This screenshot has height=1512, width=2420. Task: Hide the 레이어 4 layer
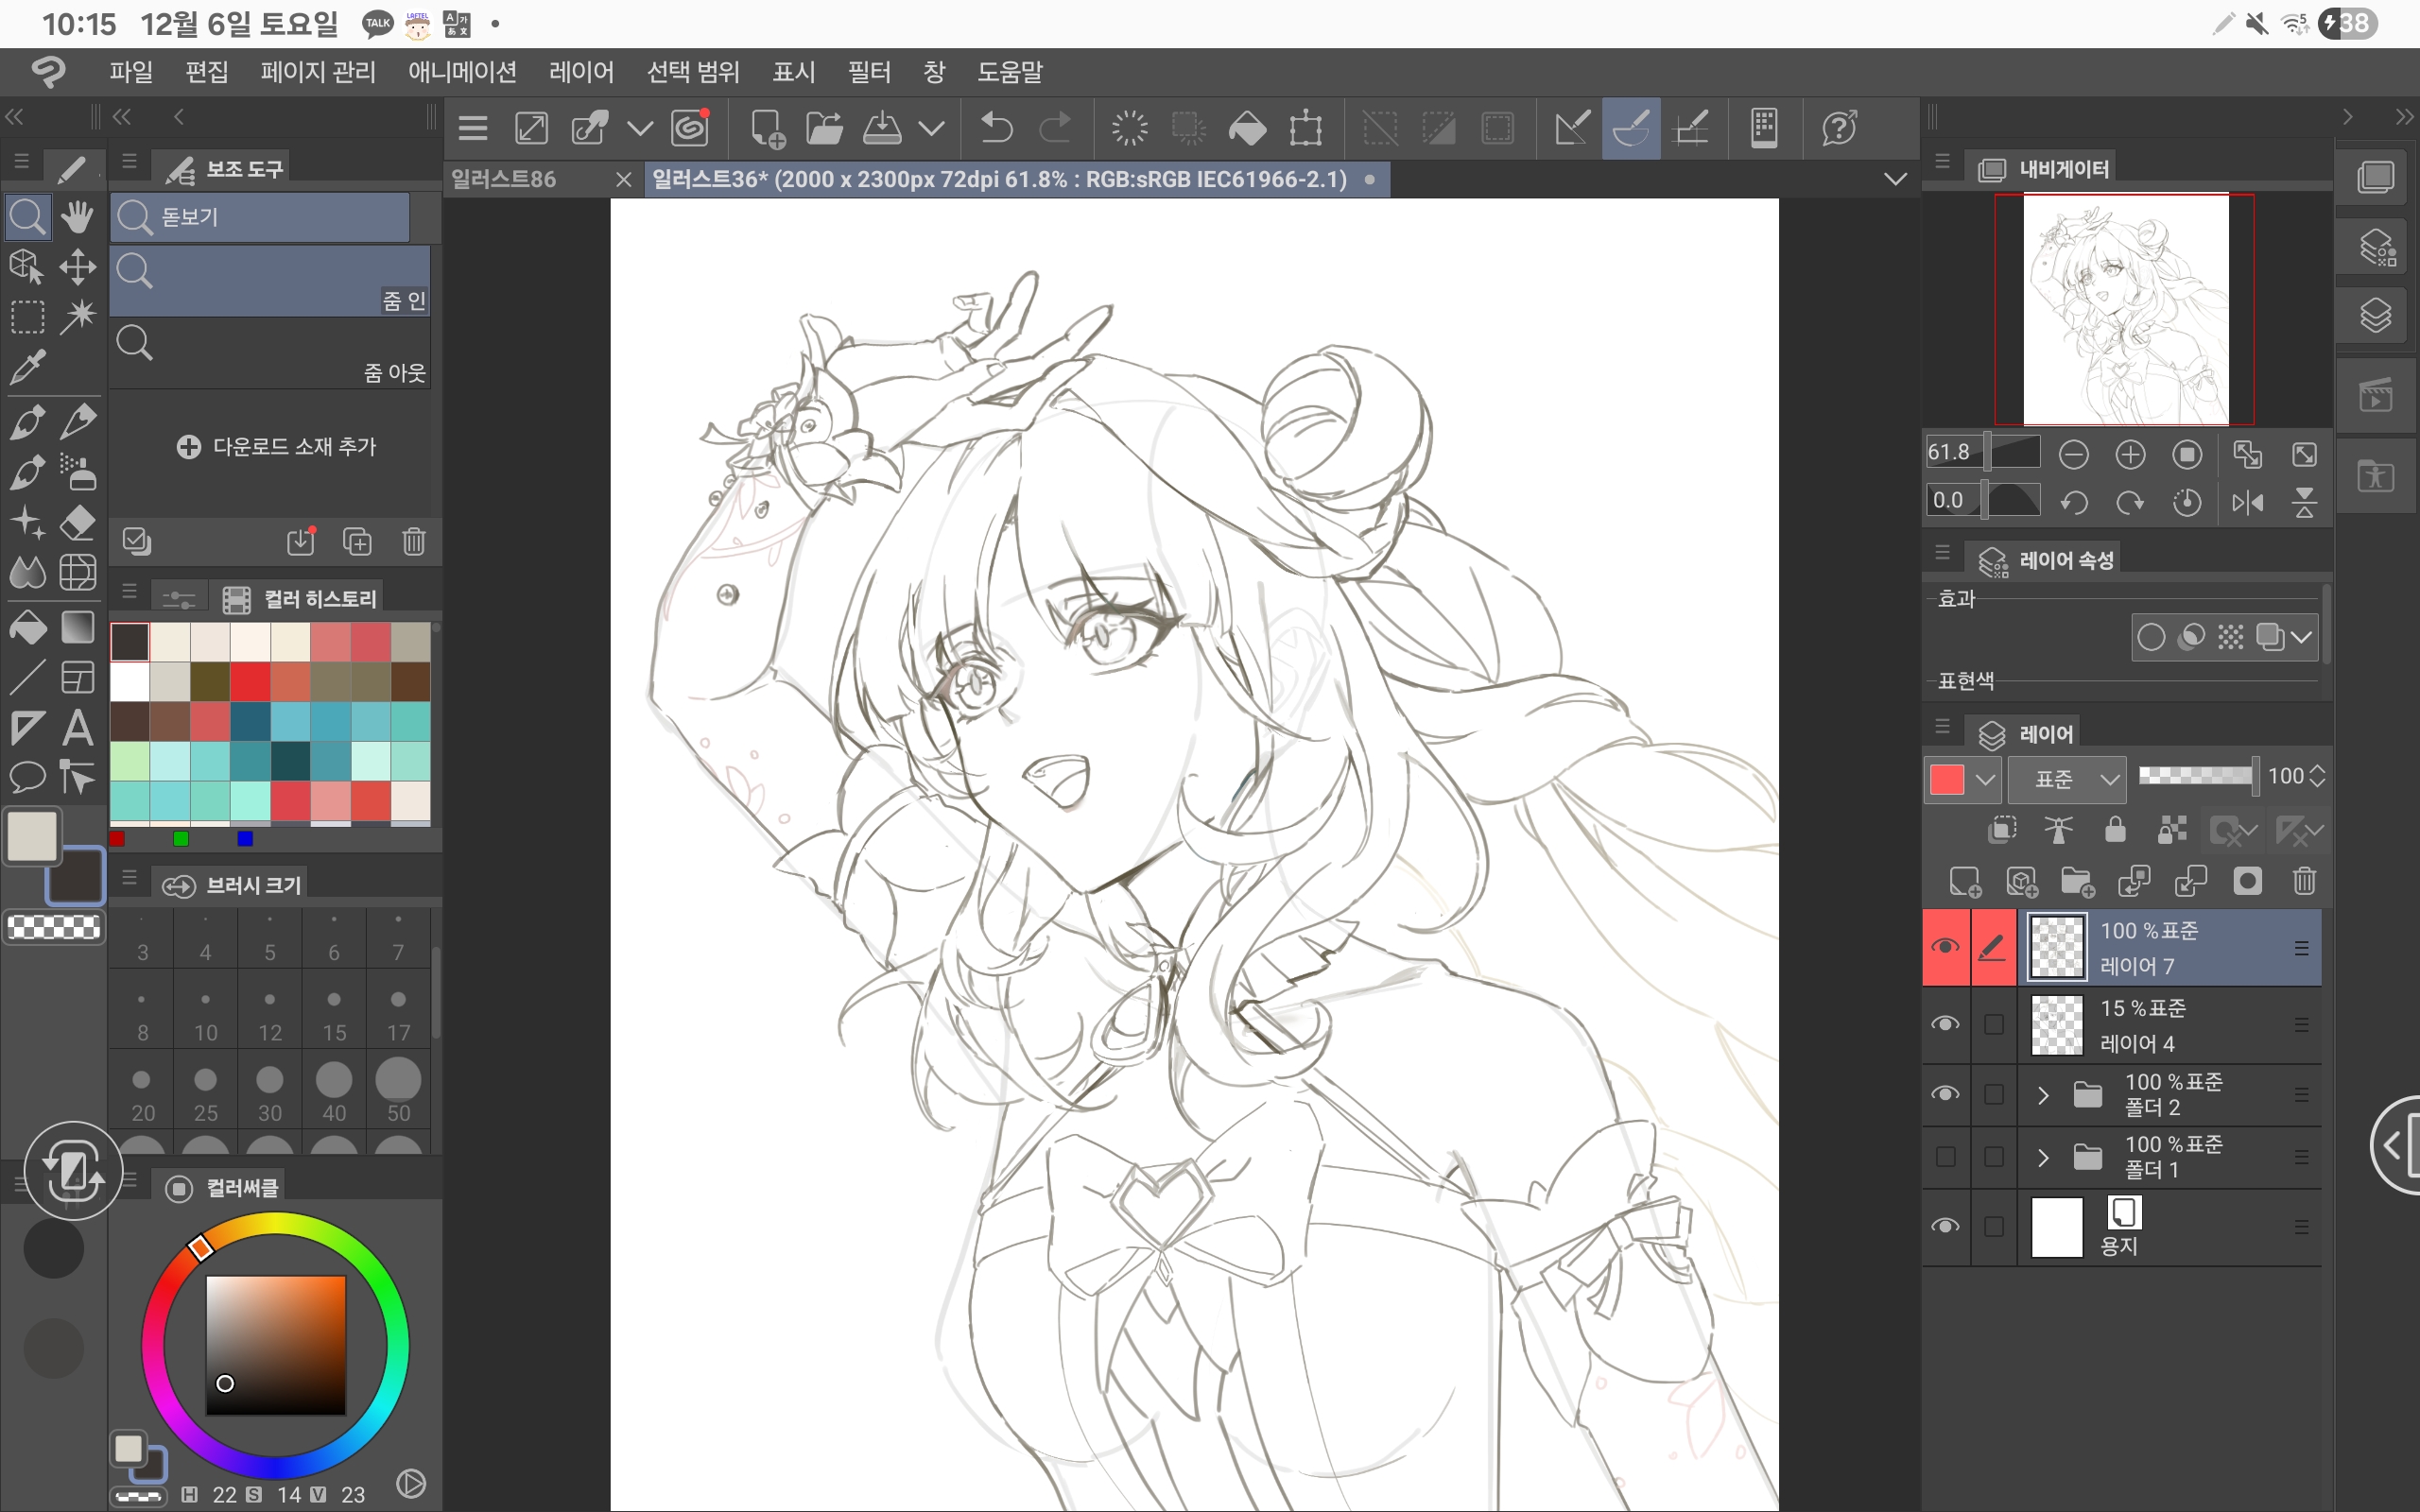1945,1024
